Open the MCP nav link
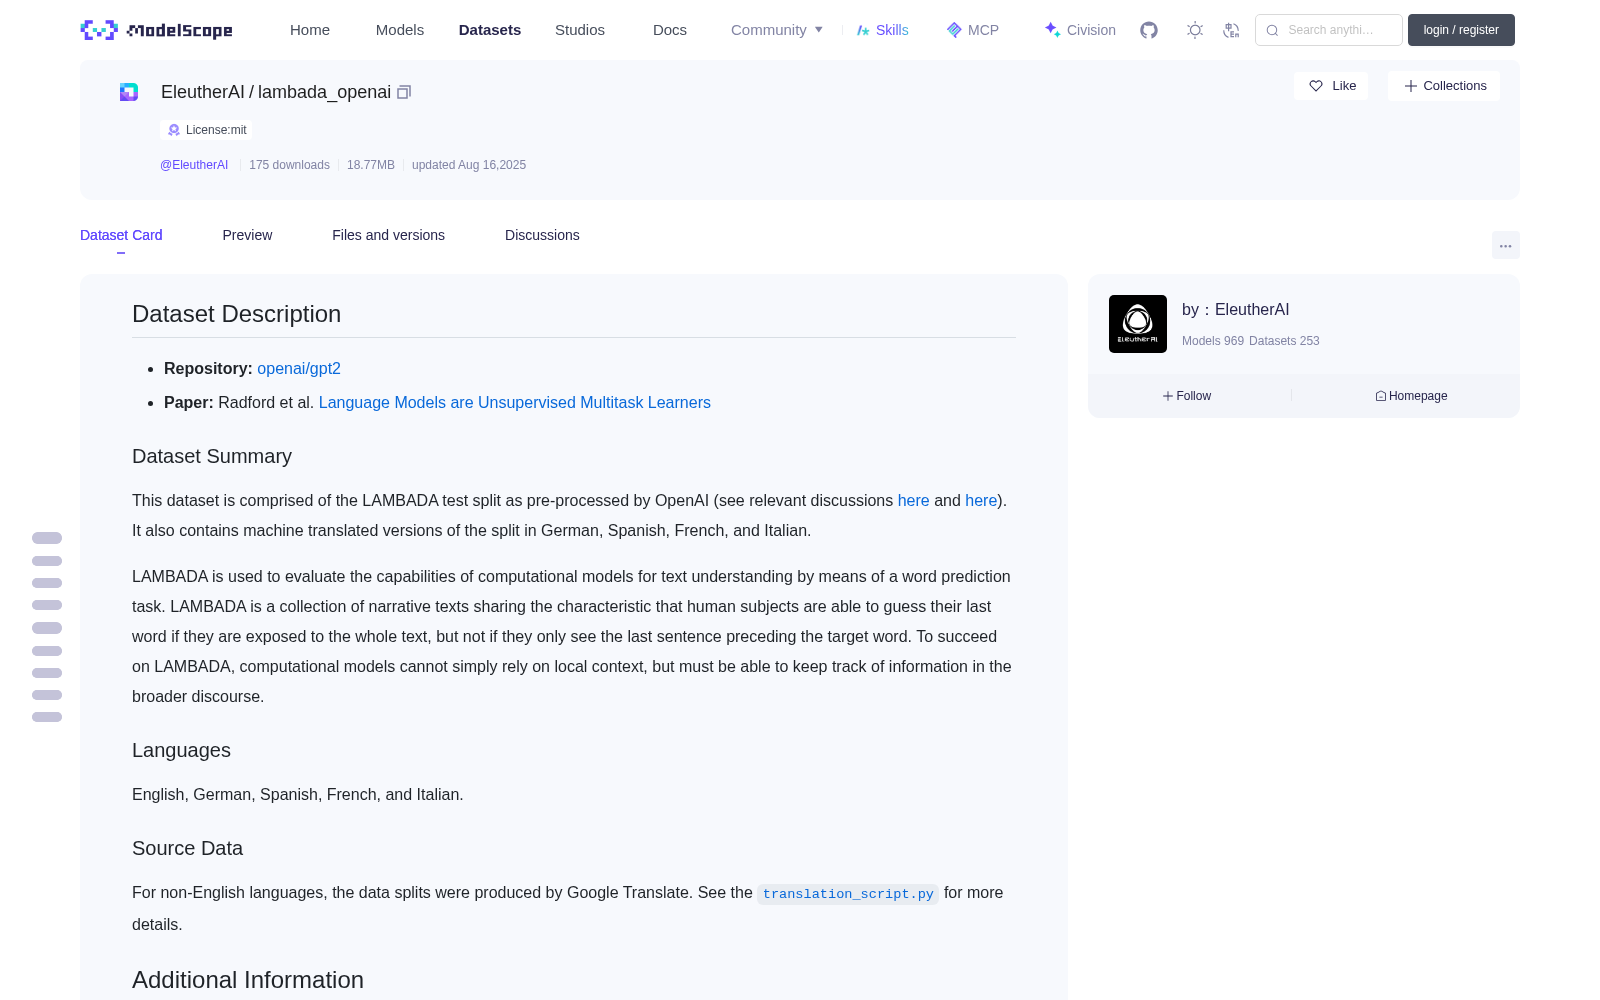 (x=972, y=30)
